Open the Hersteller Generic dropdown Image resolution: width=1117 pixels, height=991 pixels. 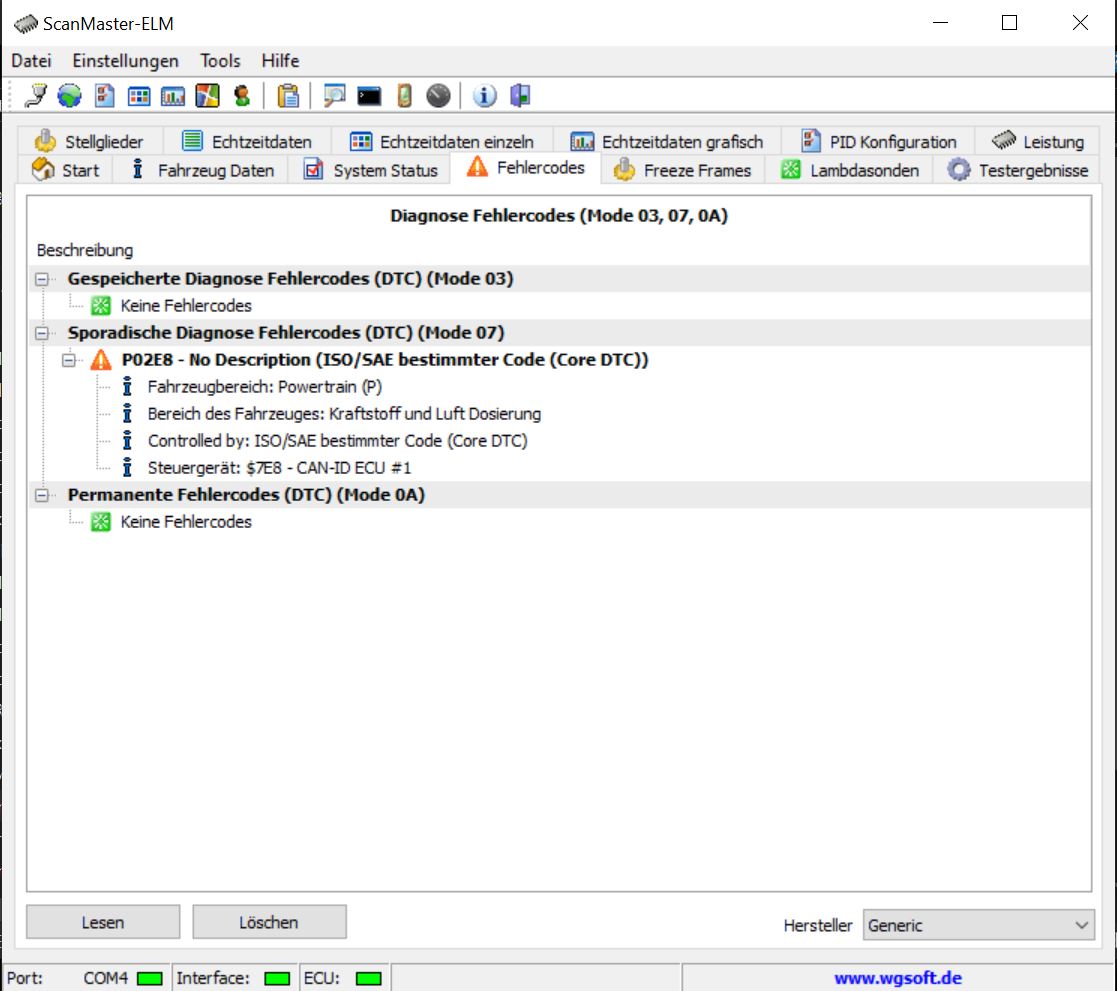pos(978,925)
